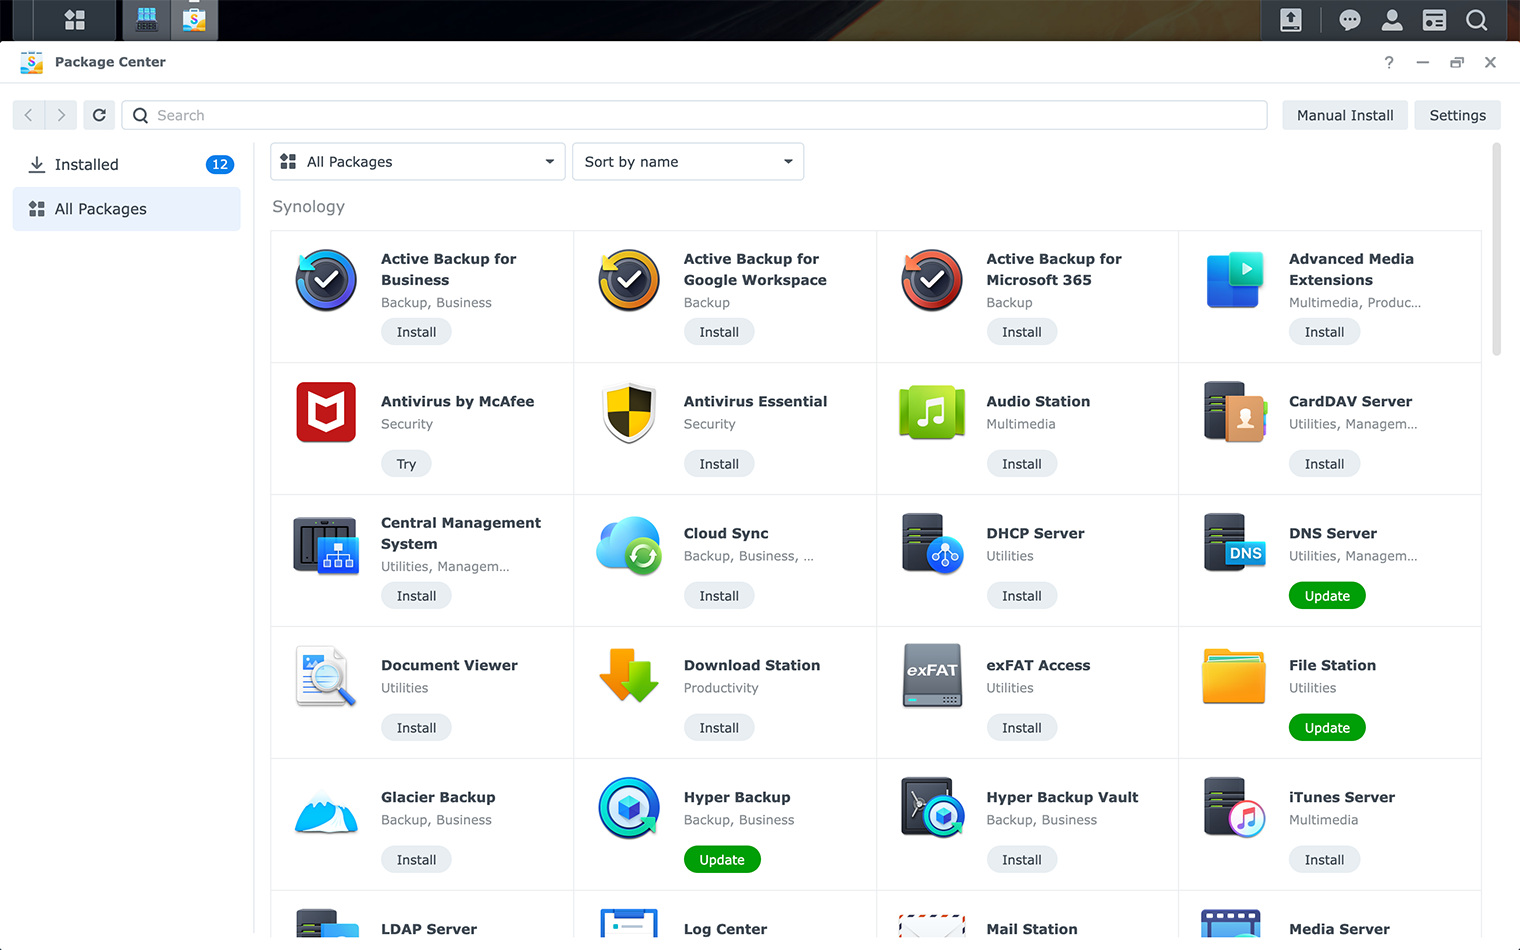The image size is (1520, 950).
Task: Open the Options person icon in the taskbar
Action: point(1392,20)
